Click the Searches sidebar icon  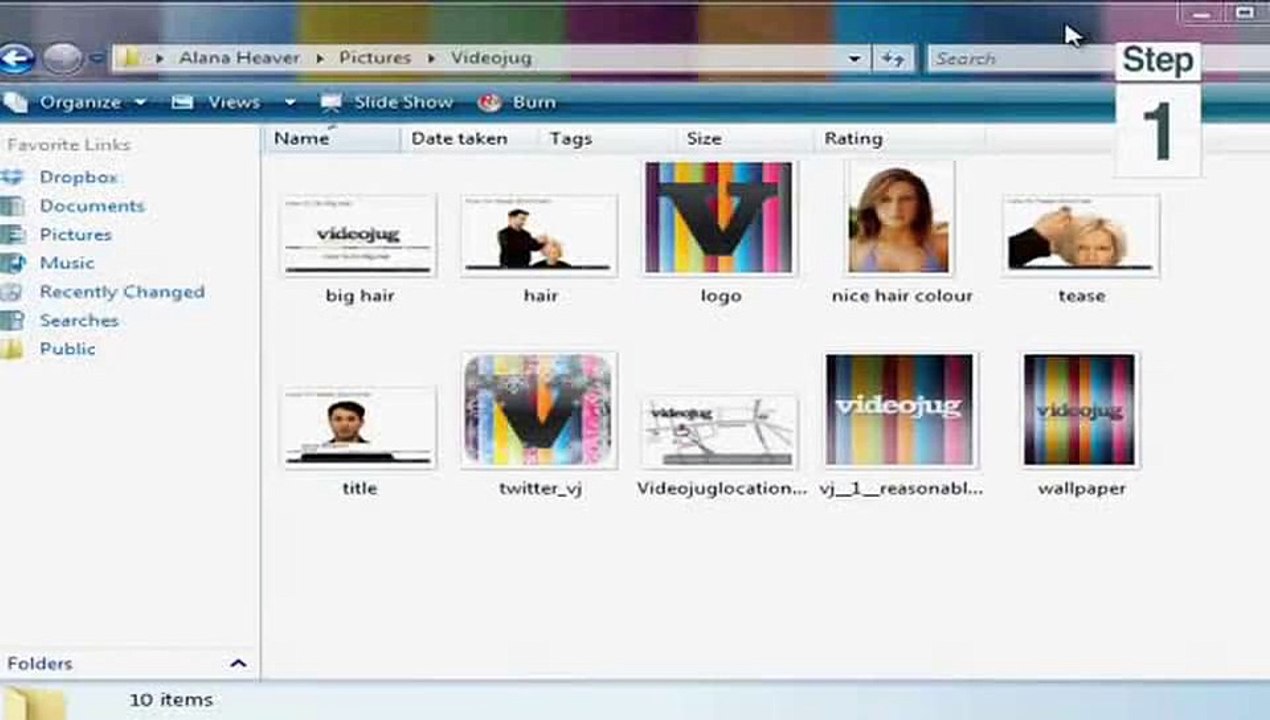[x=11, y=321]
